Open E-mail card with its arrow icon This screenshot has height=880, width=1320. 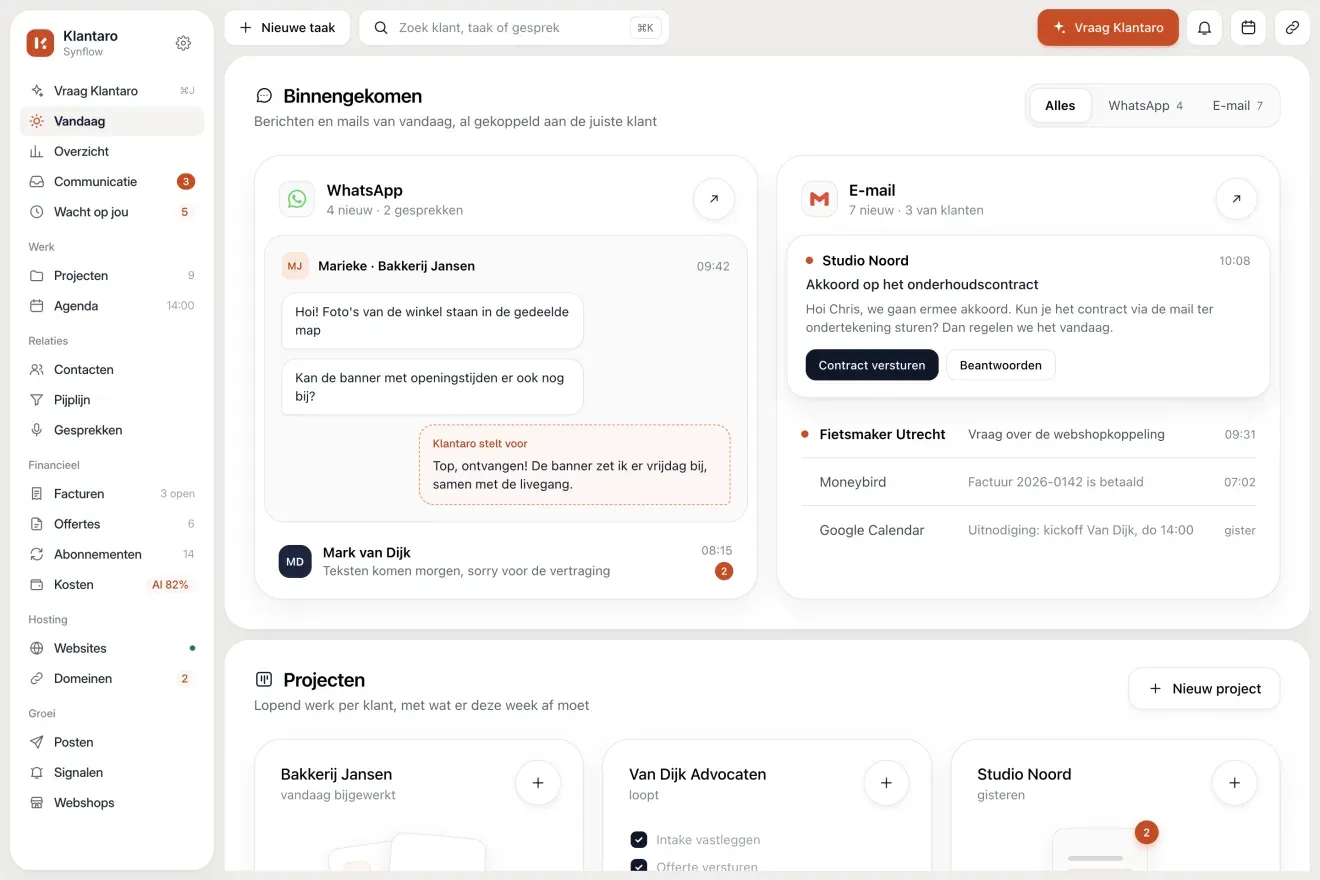pyautogui.click(x=1236, y=199)
